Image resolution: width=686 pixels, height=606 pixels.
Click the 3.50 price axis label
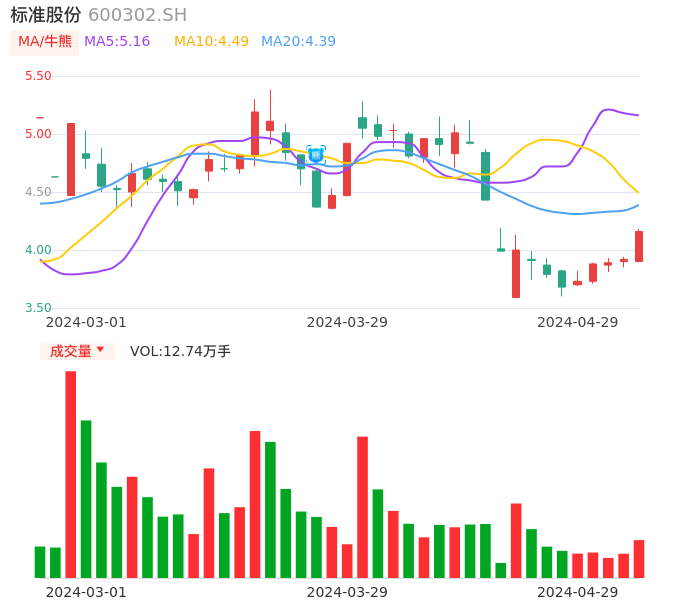coord(38,308)
